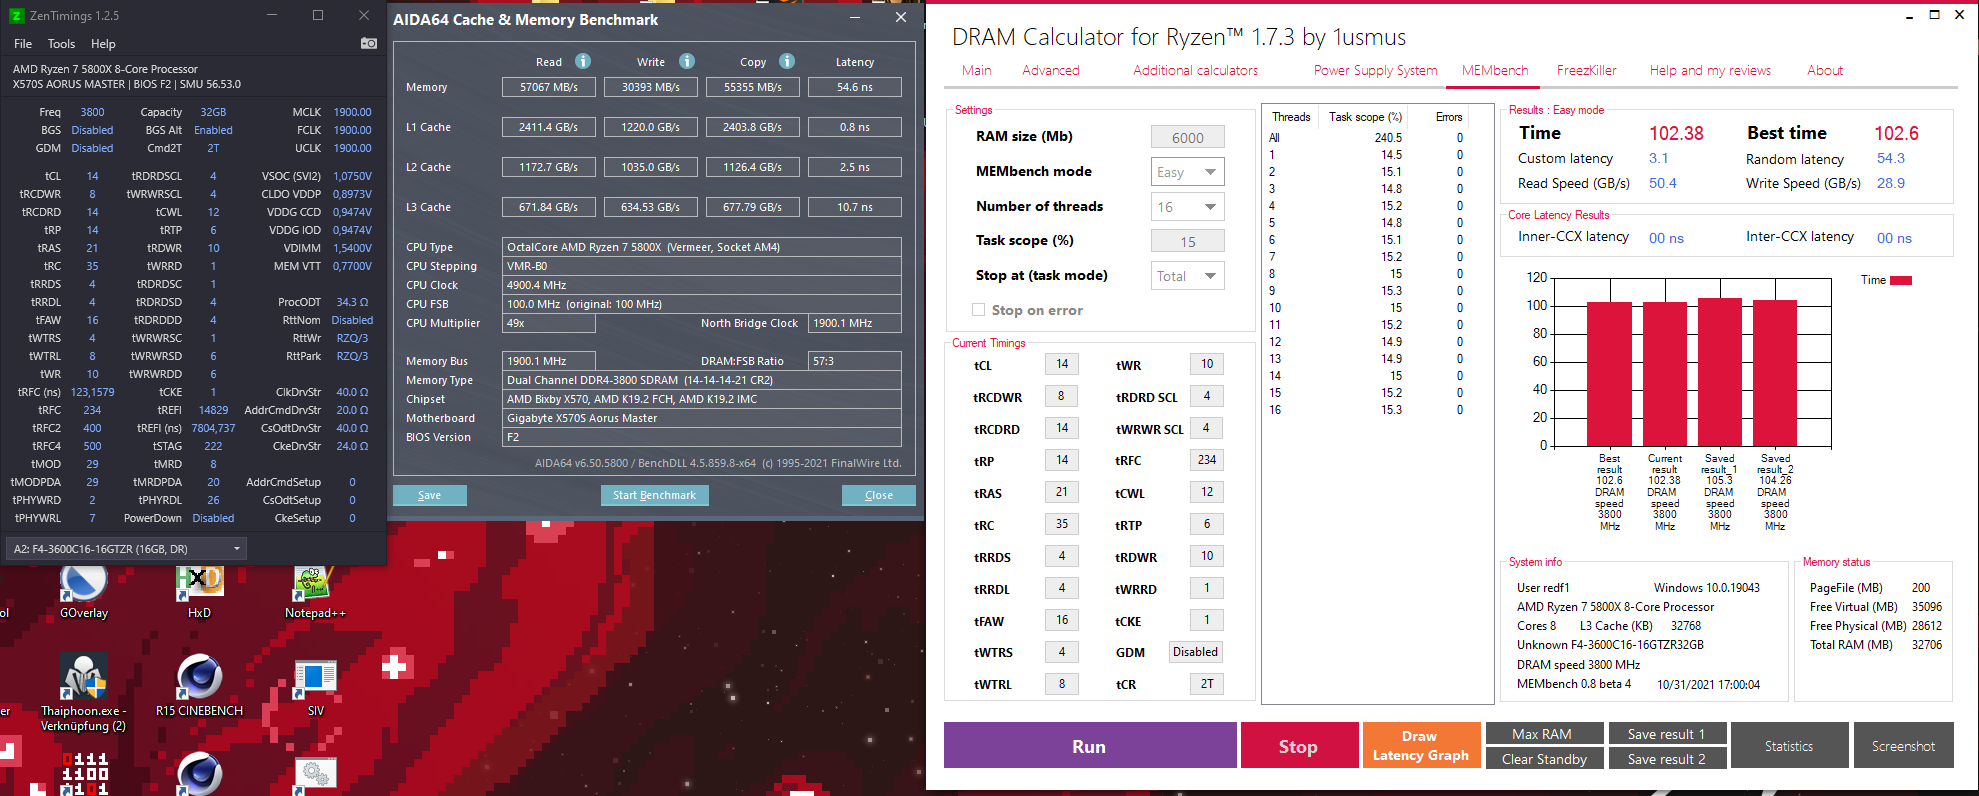
Task: Switch to Advanced tab
Action: click(1051, 70)
